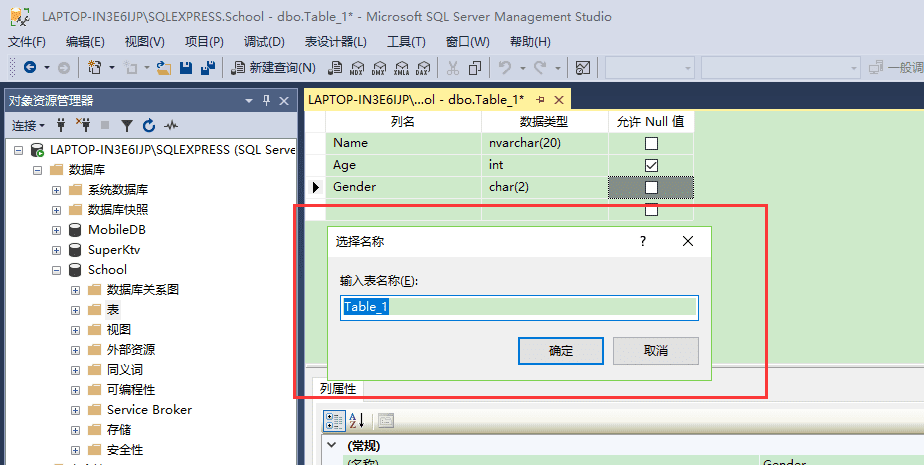Open the 工具(T) menu
The image size is (924, 465).
pos(406,42)
